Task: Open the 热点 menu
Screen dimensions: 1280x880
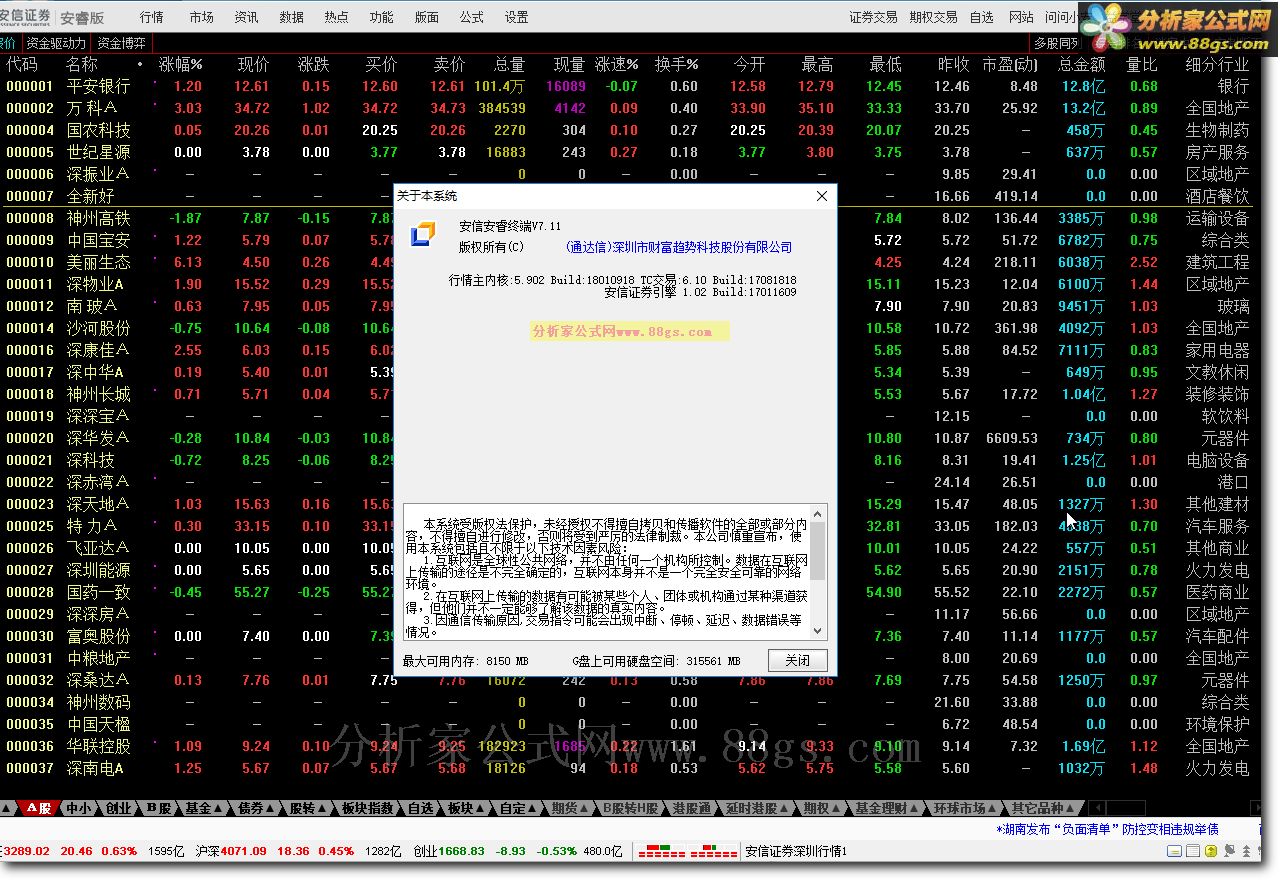Action: 337,17
